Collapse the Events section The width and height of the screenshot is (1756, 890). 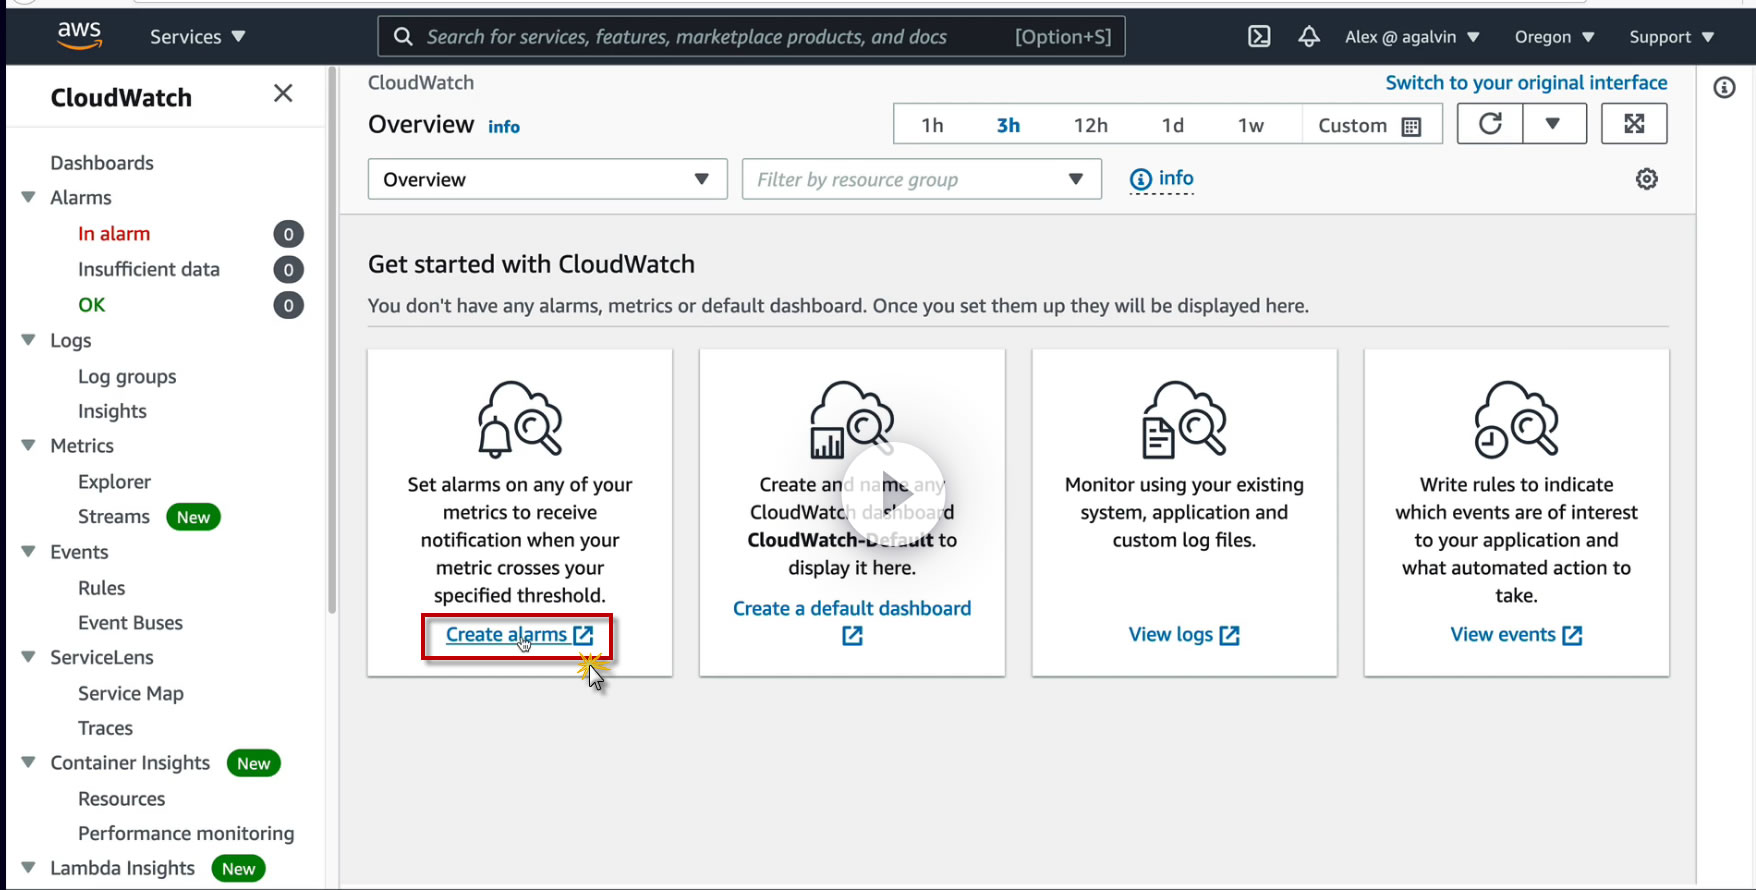[x=28, y=552]
